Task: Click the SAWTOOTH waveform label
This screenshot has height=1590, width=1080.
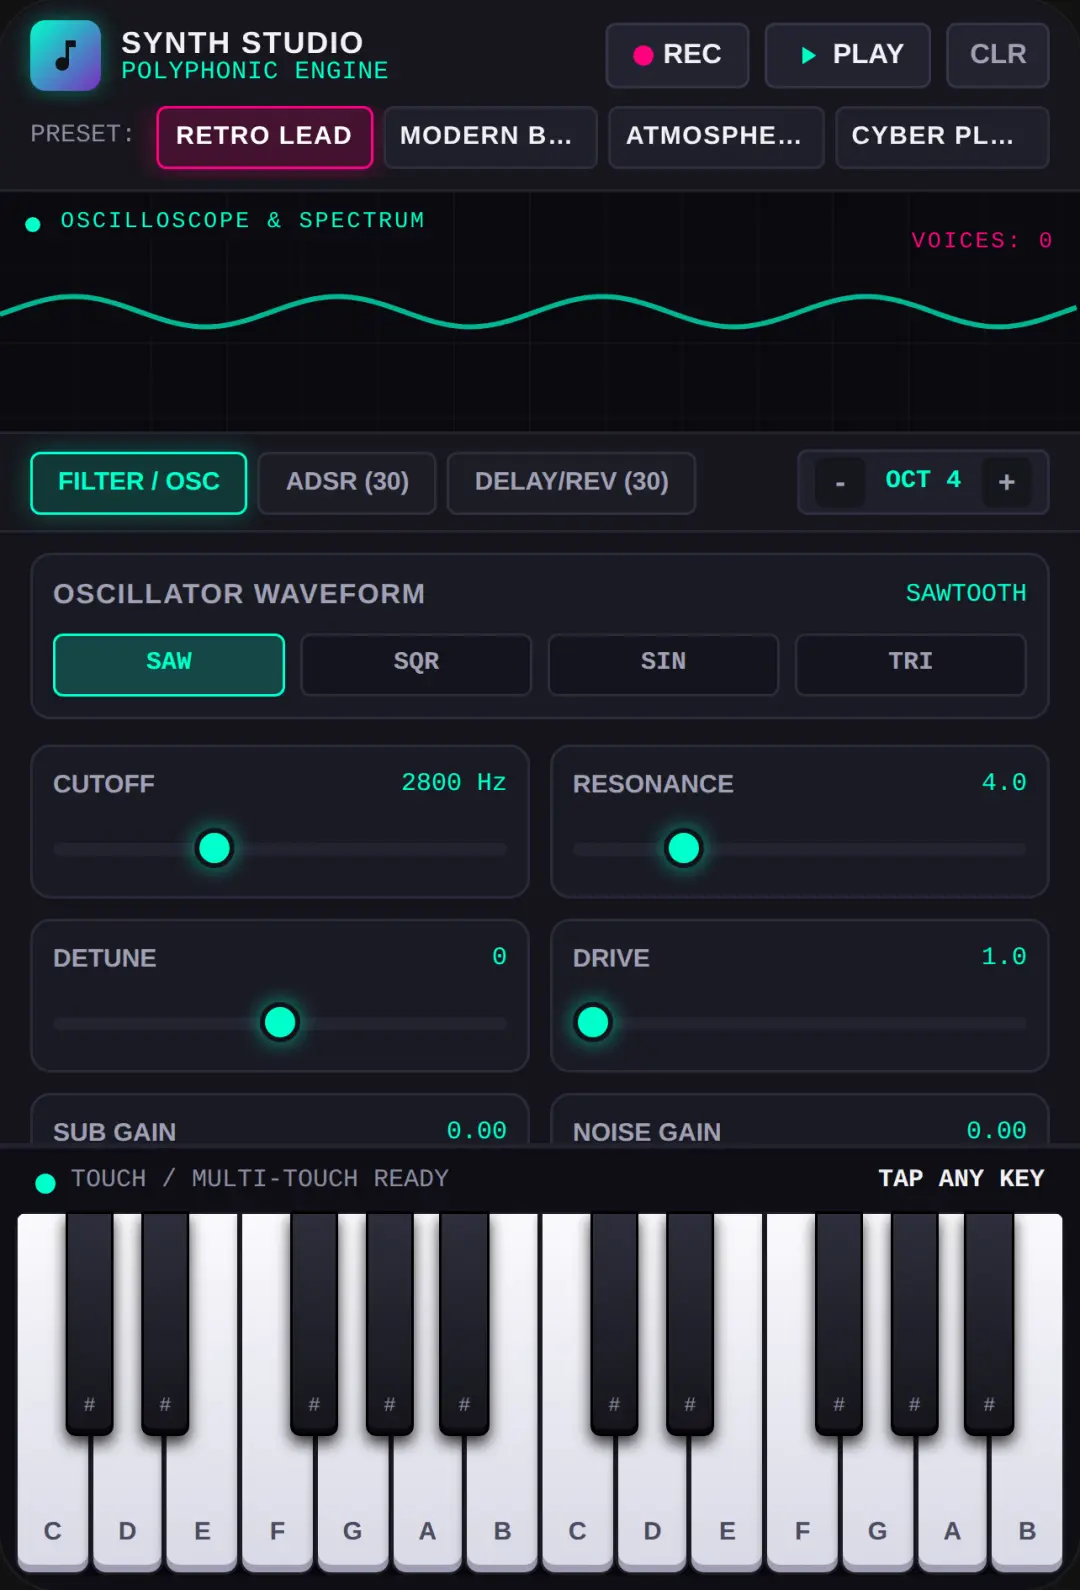Action: click(x=966, y=593)
